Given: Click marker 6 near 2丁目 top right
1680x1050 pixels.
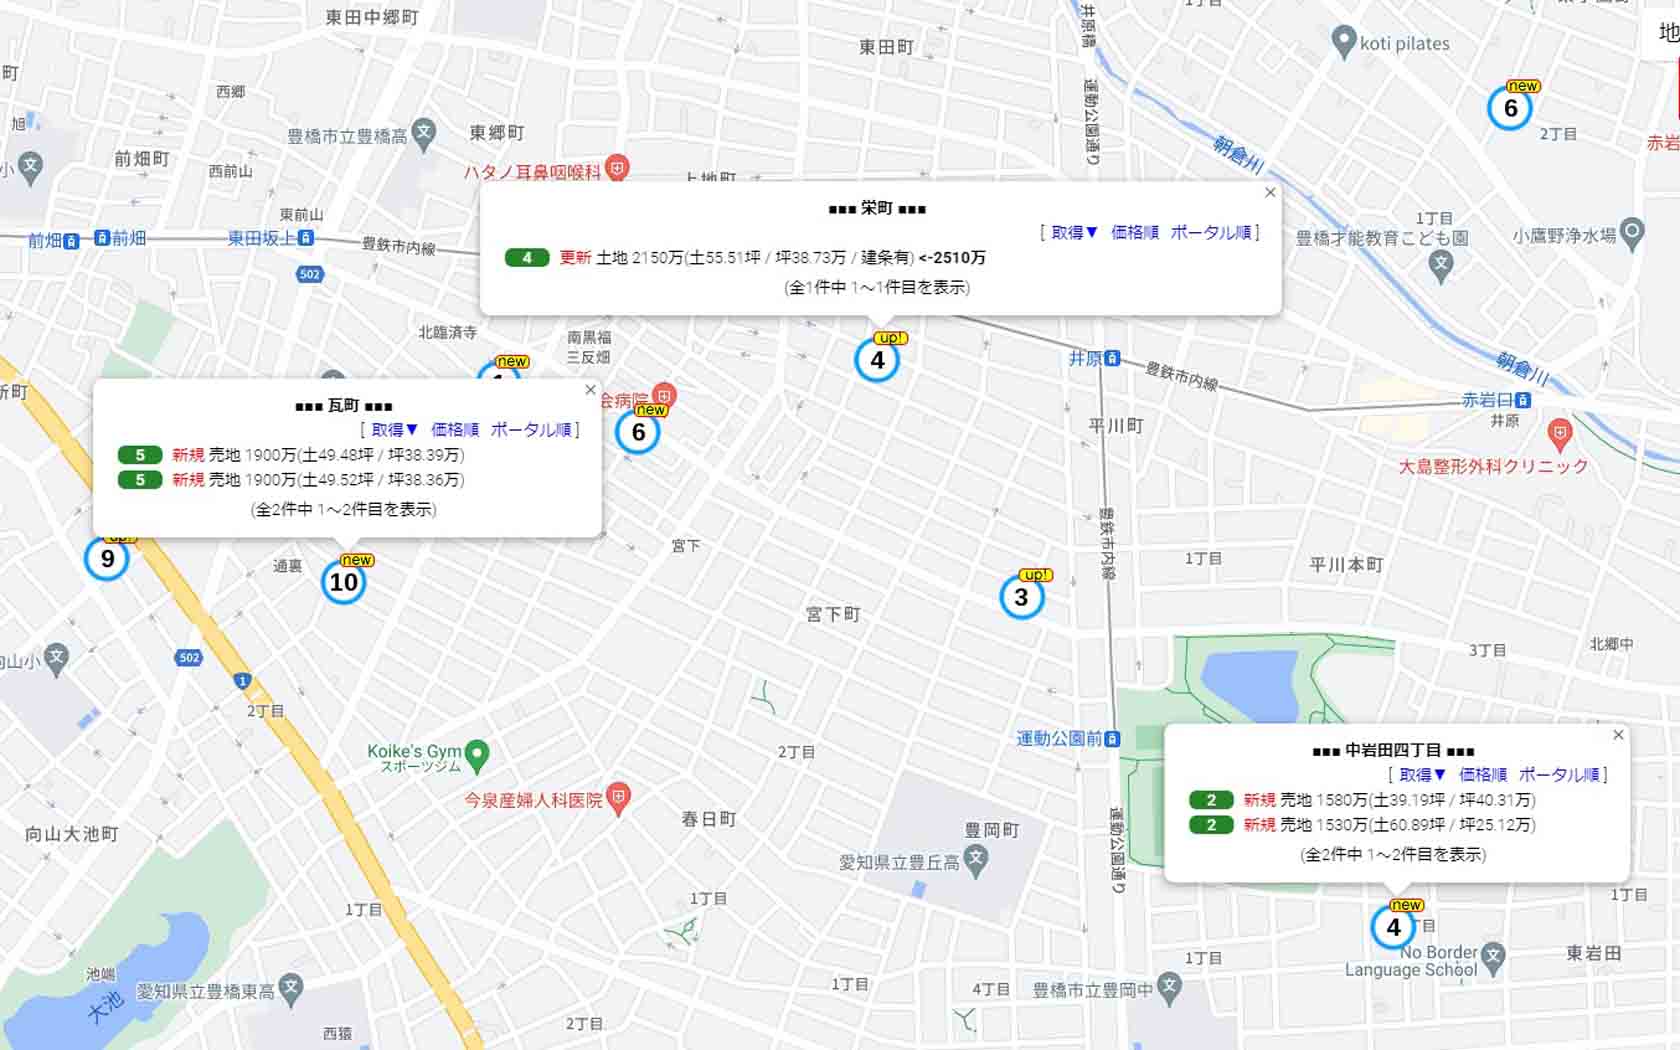Looking at the screenshot, I should (x=1510, y=108).
